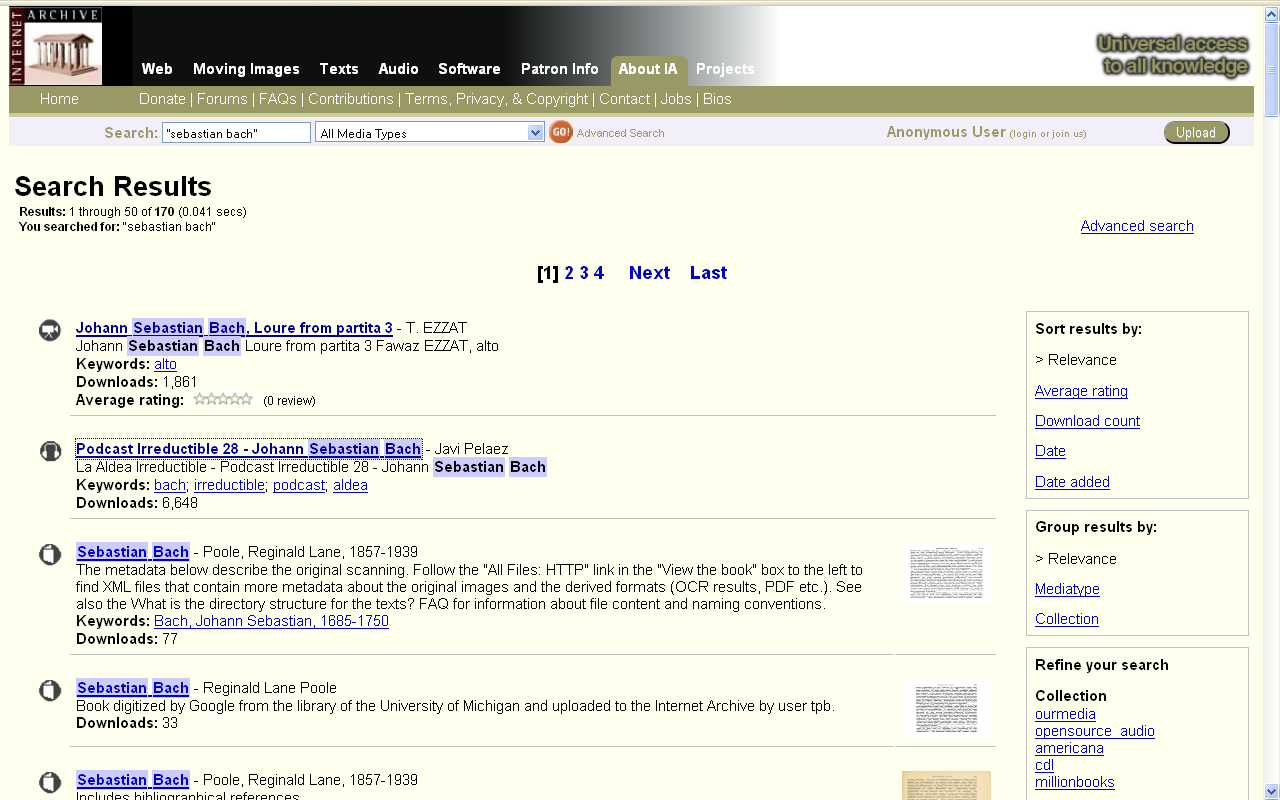Group results by Mediatype
Image resolution: width=1280 pixels, height=800 pixels.
(x=1067, y=589)
